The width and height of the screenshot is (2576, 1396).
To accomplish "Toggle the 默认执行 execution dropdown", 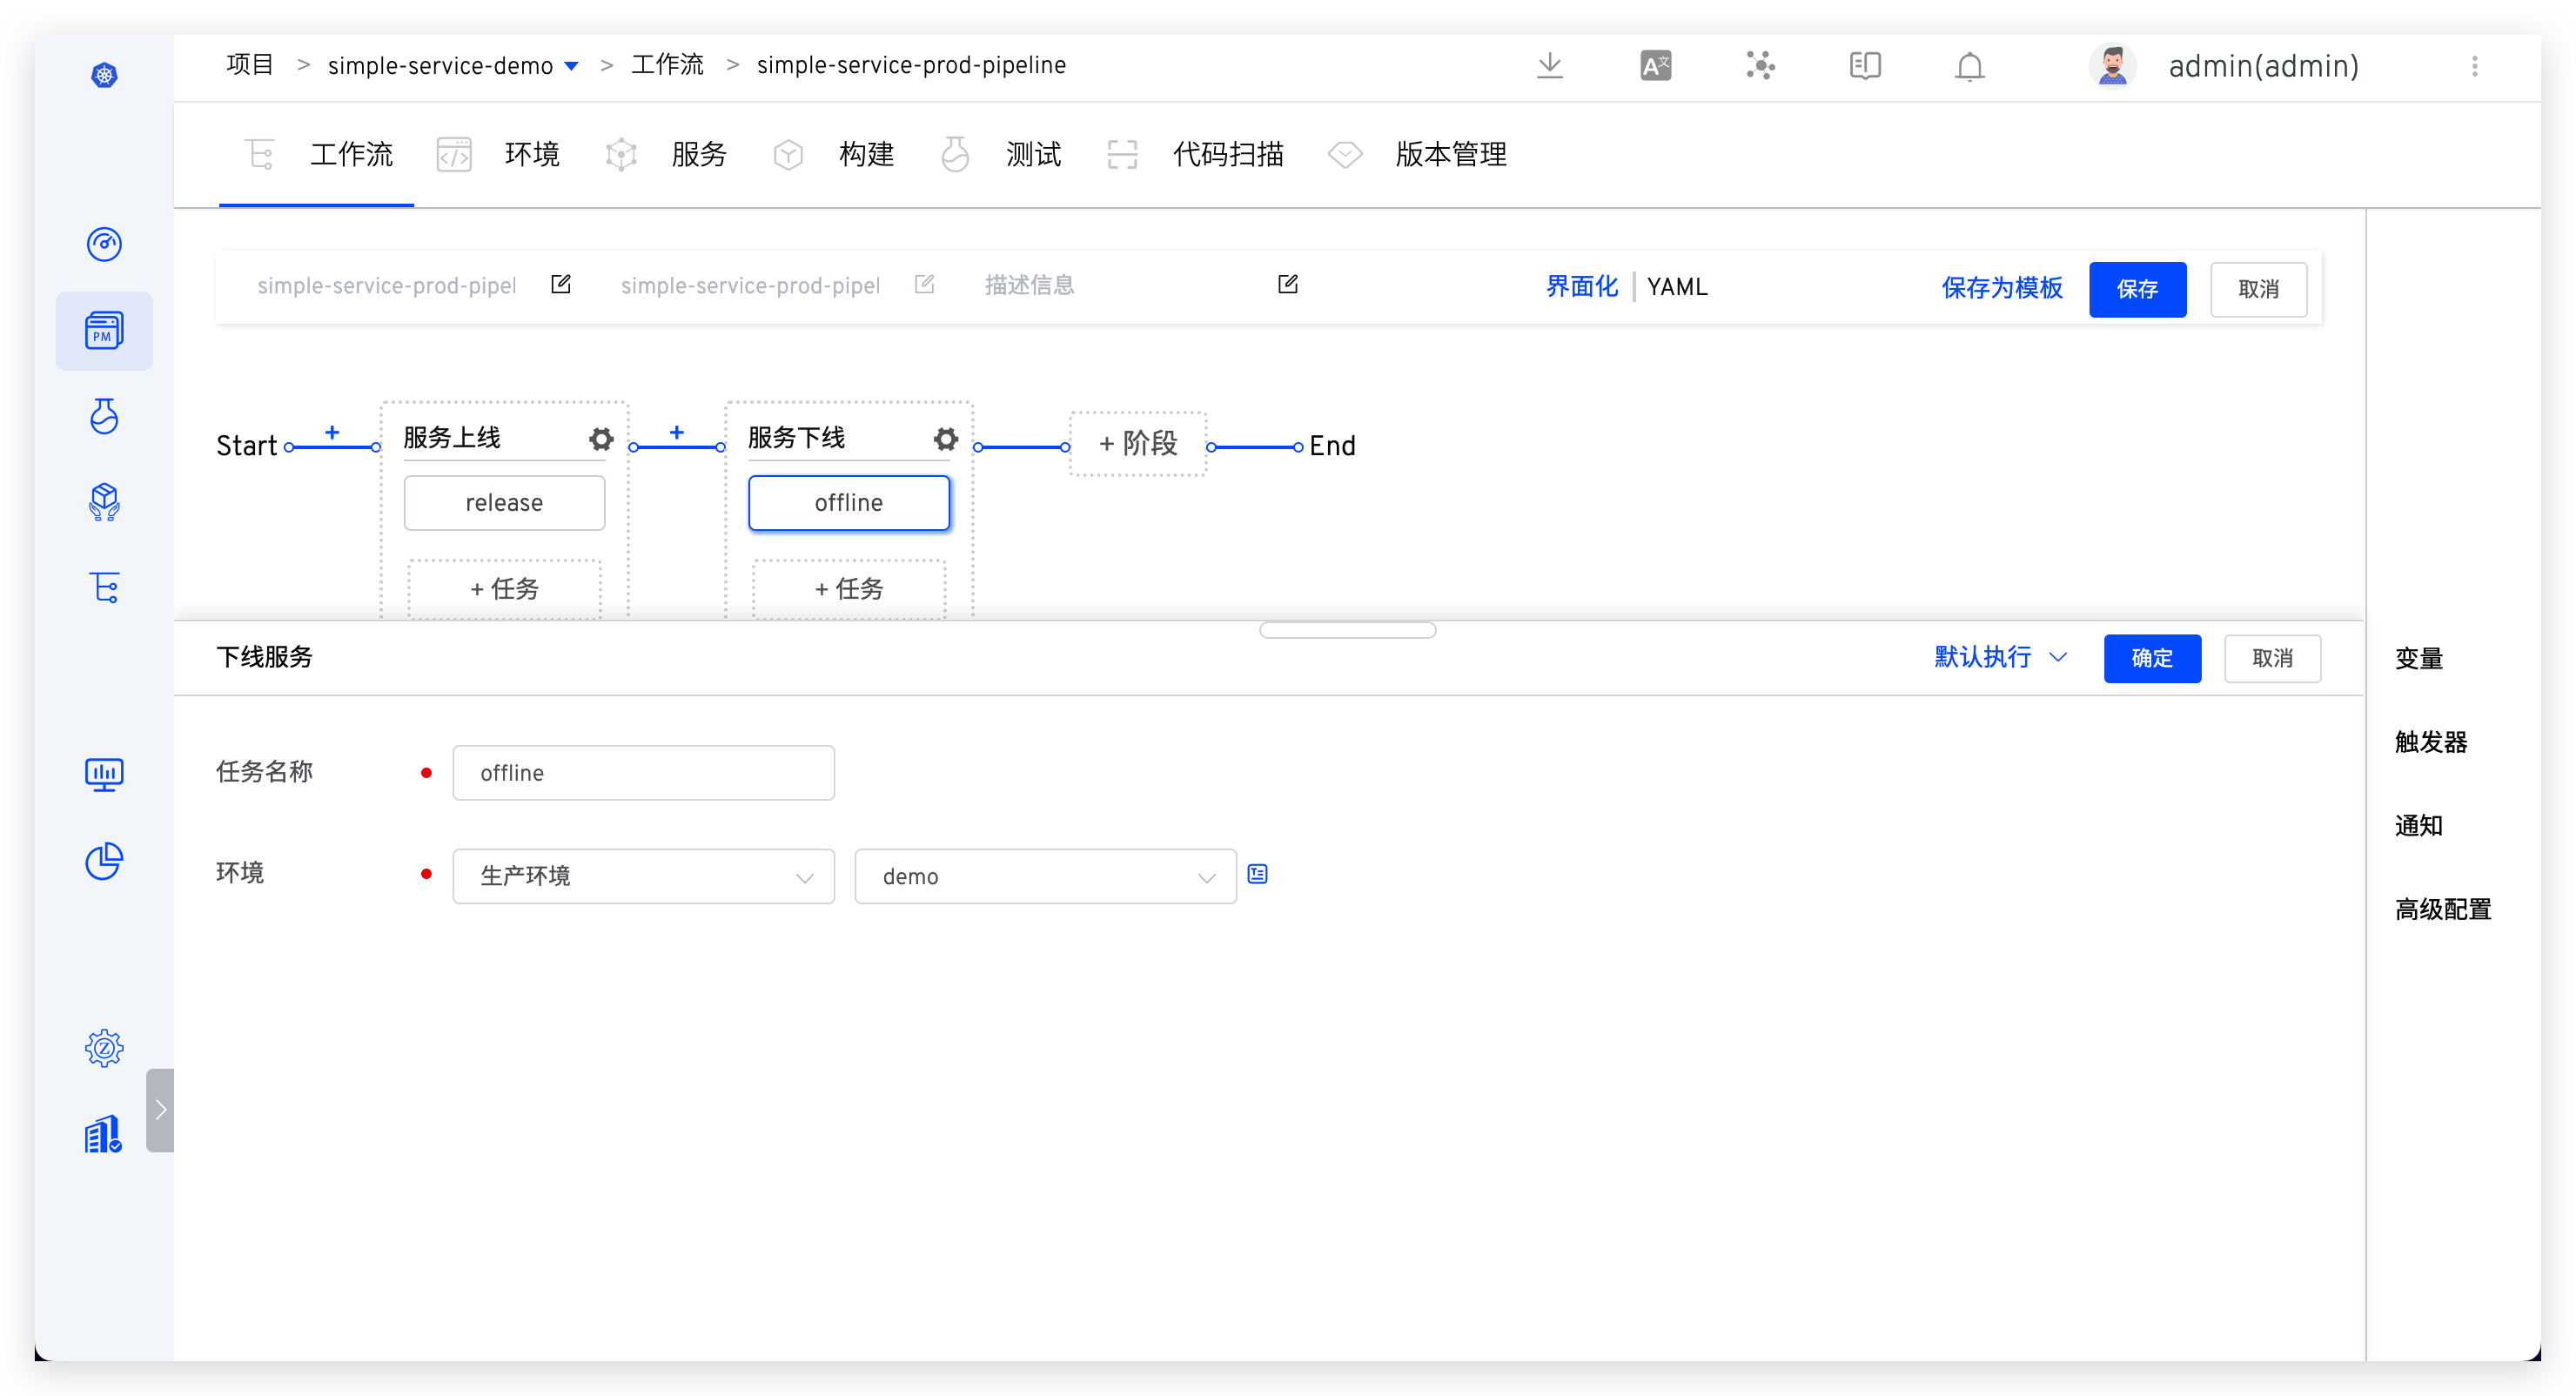I will pyautogui.click(x=1997, y=657).
